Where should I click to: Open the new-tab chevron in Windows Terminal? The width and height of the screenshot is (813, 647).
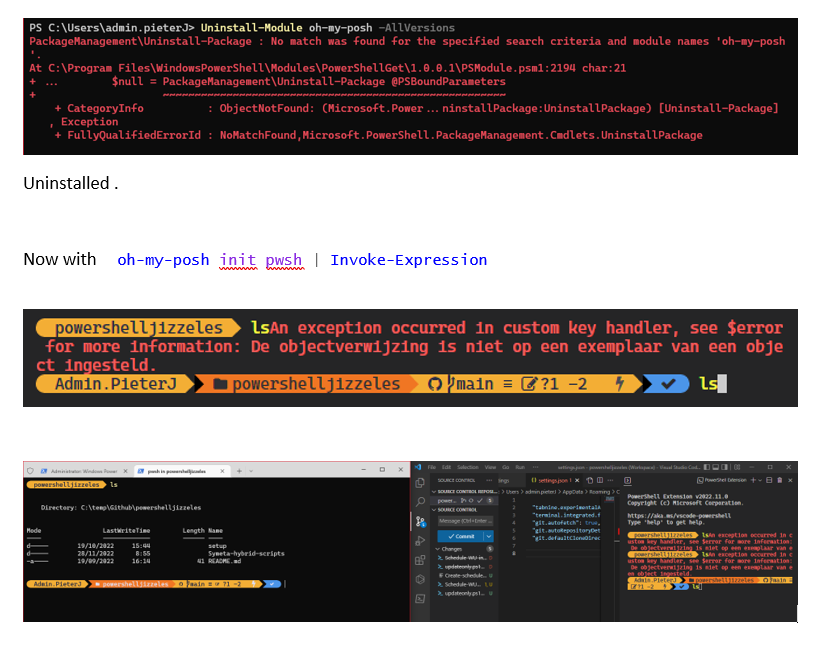(x=250, y=469)
